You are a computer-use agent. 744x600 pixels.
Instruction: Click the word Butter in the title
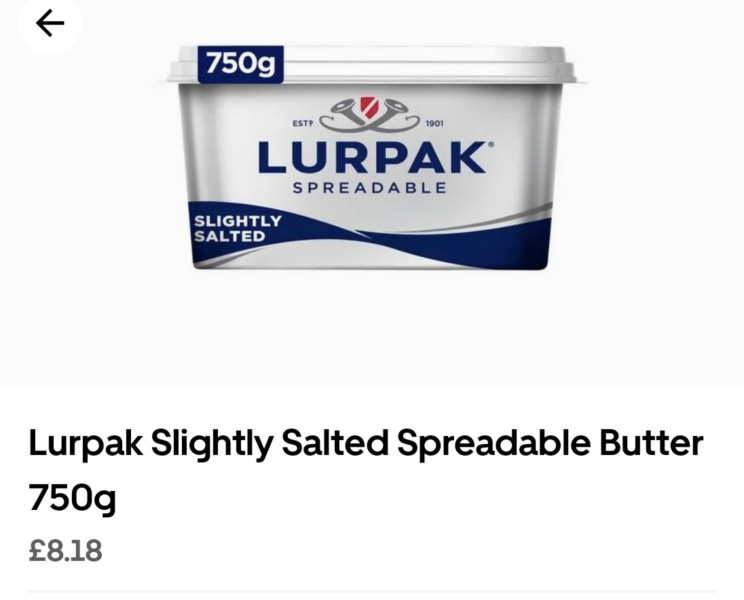[651, 443]
